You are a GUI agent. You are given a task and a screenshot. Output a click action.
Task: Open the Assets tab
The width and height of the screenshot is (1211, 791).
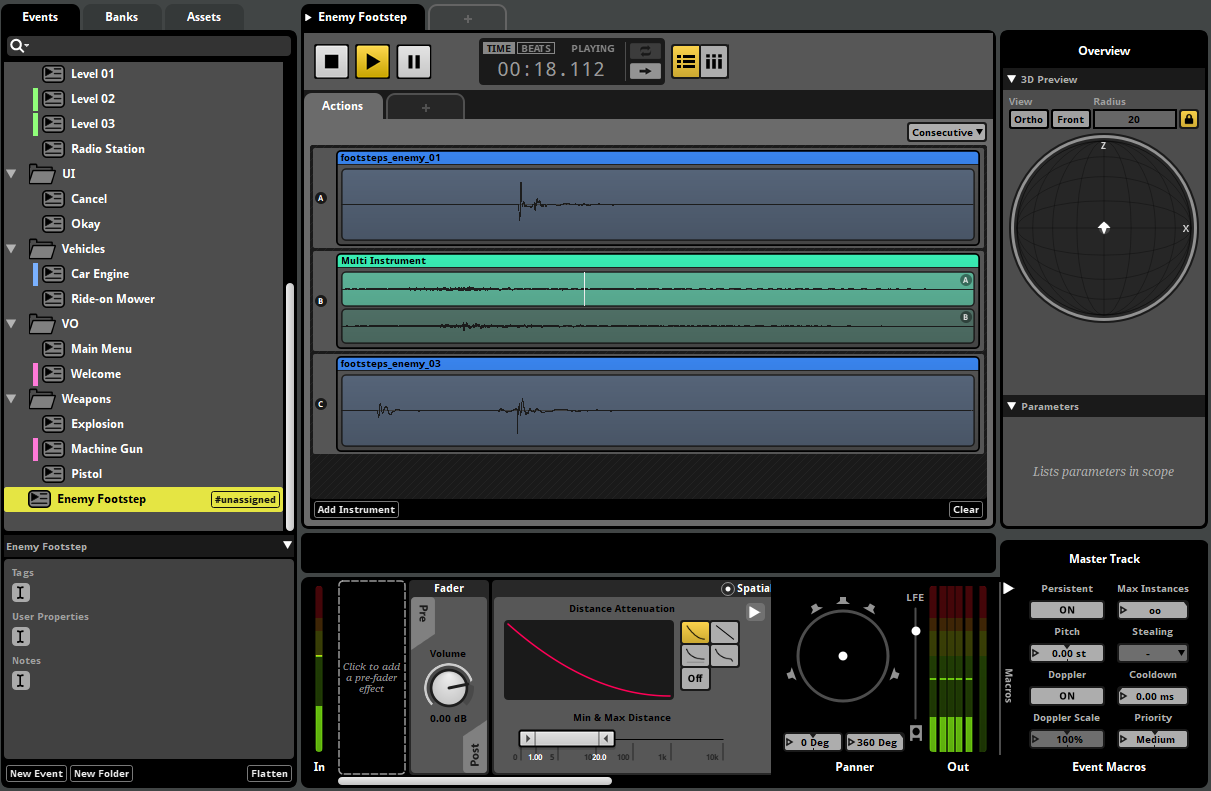pos(203,17)
